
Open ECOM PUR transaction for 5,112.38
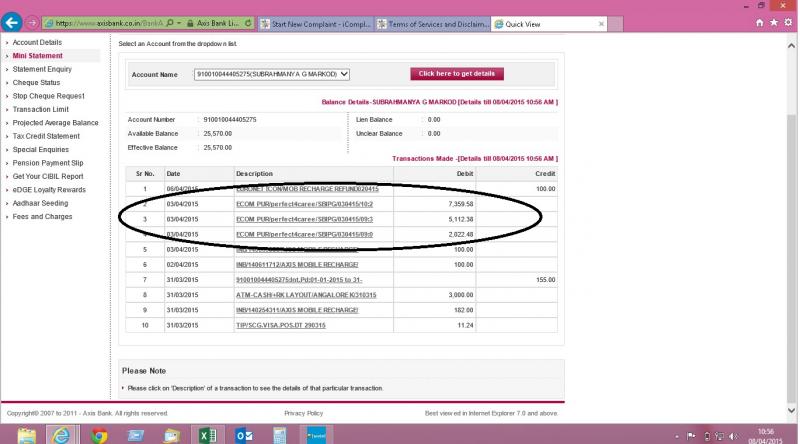coord(304,219)
